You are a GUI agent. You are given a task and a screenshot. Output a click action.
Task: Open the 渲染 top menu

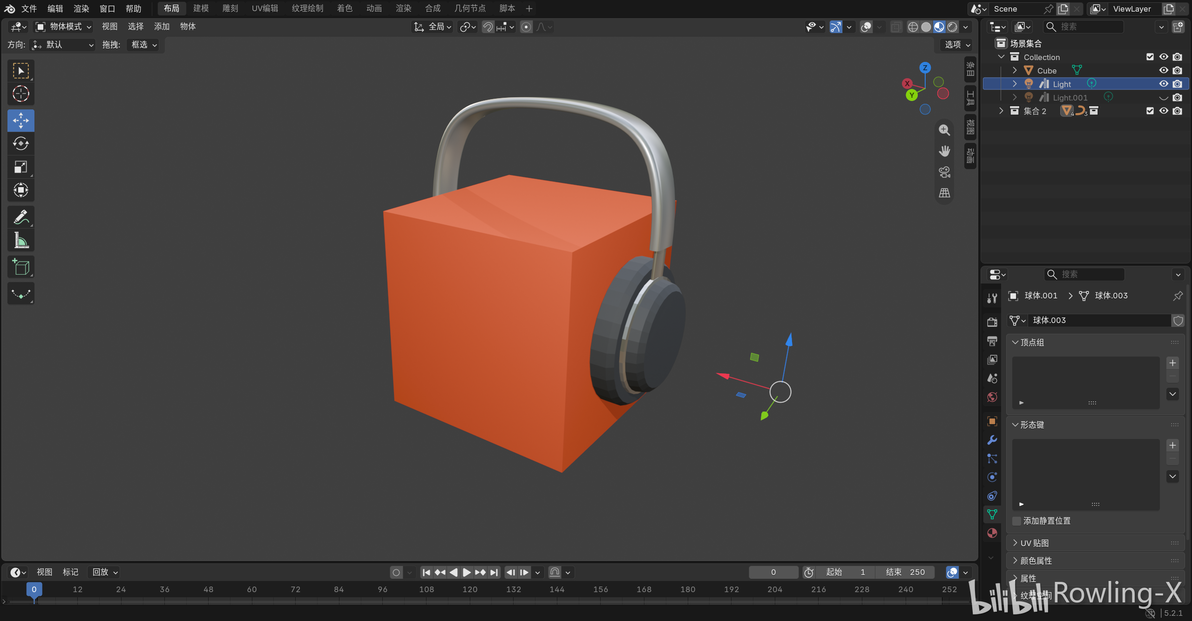pyautogui.click(x=81, y=8)
